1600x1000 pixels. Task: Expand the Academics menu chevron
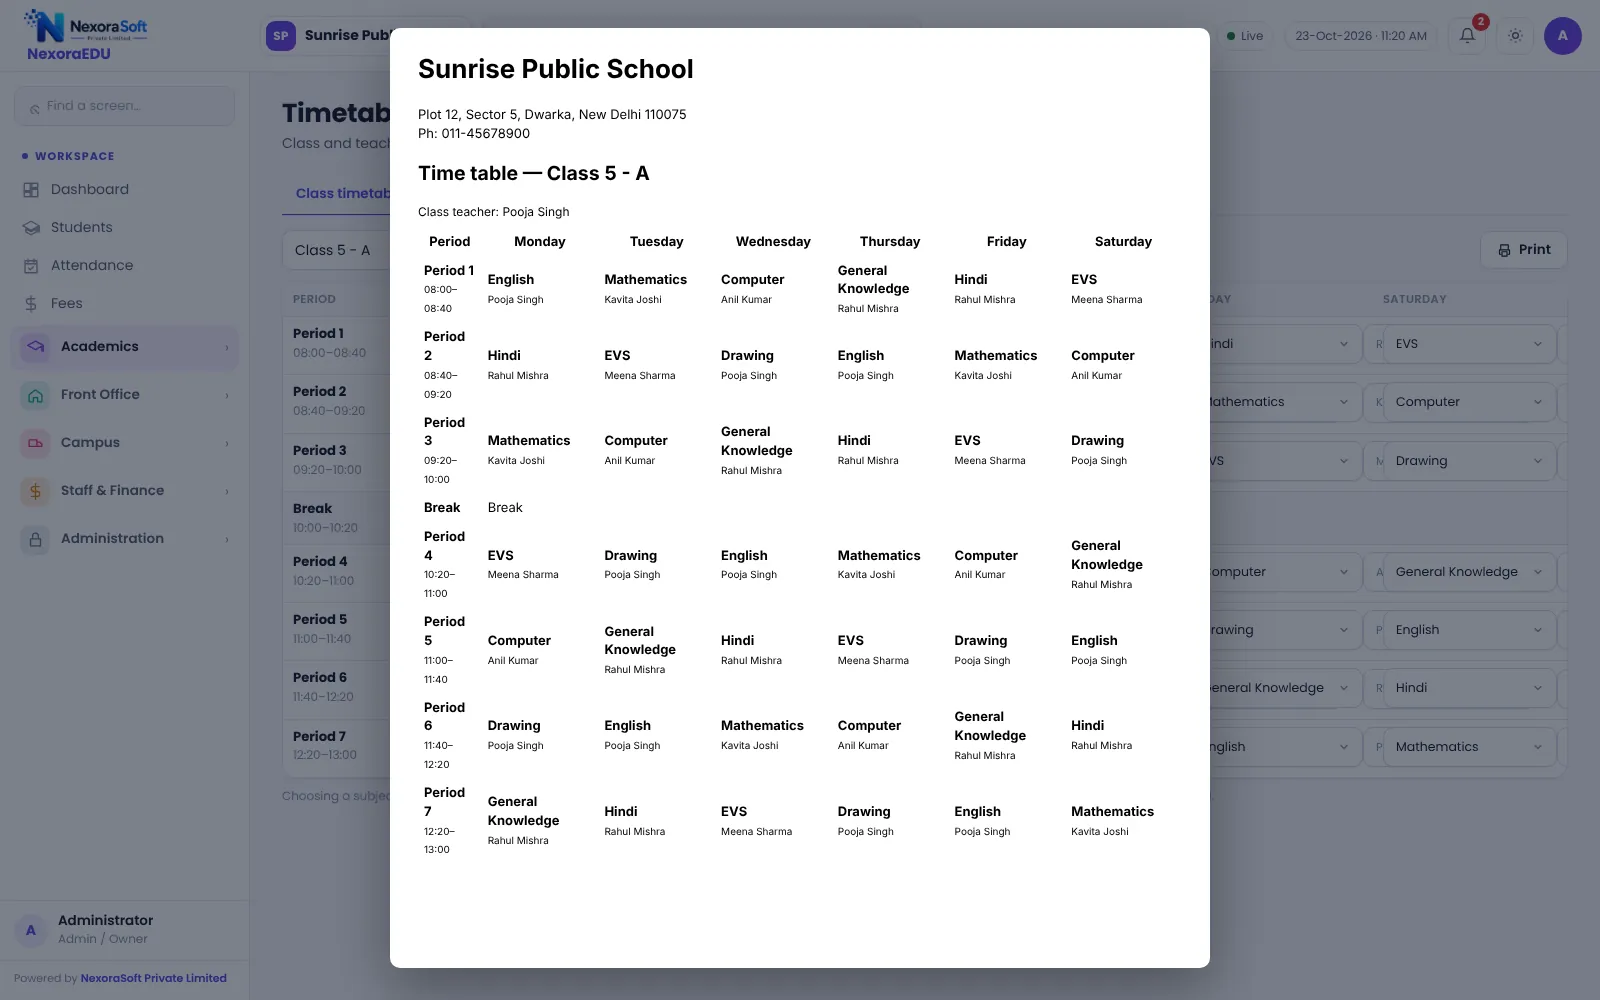(x=227, y=347)
